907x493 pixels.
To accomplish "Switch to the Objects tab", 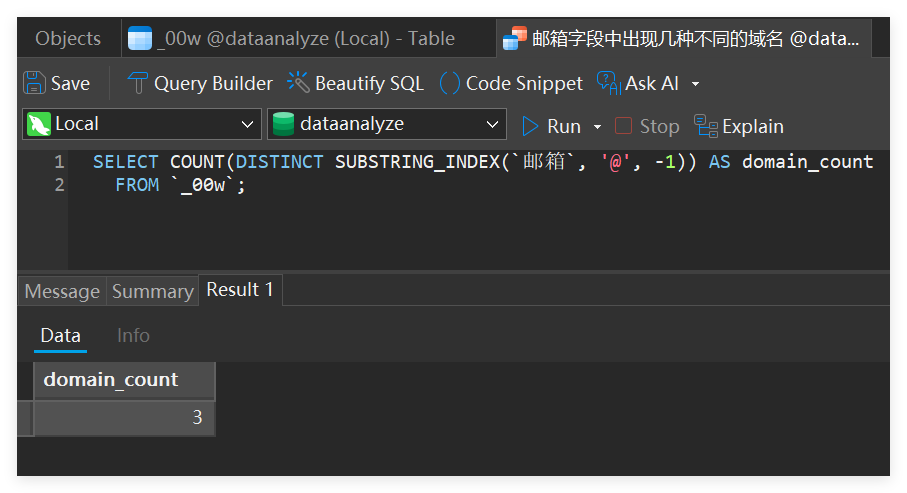I will point(68,39).
